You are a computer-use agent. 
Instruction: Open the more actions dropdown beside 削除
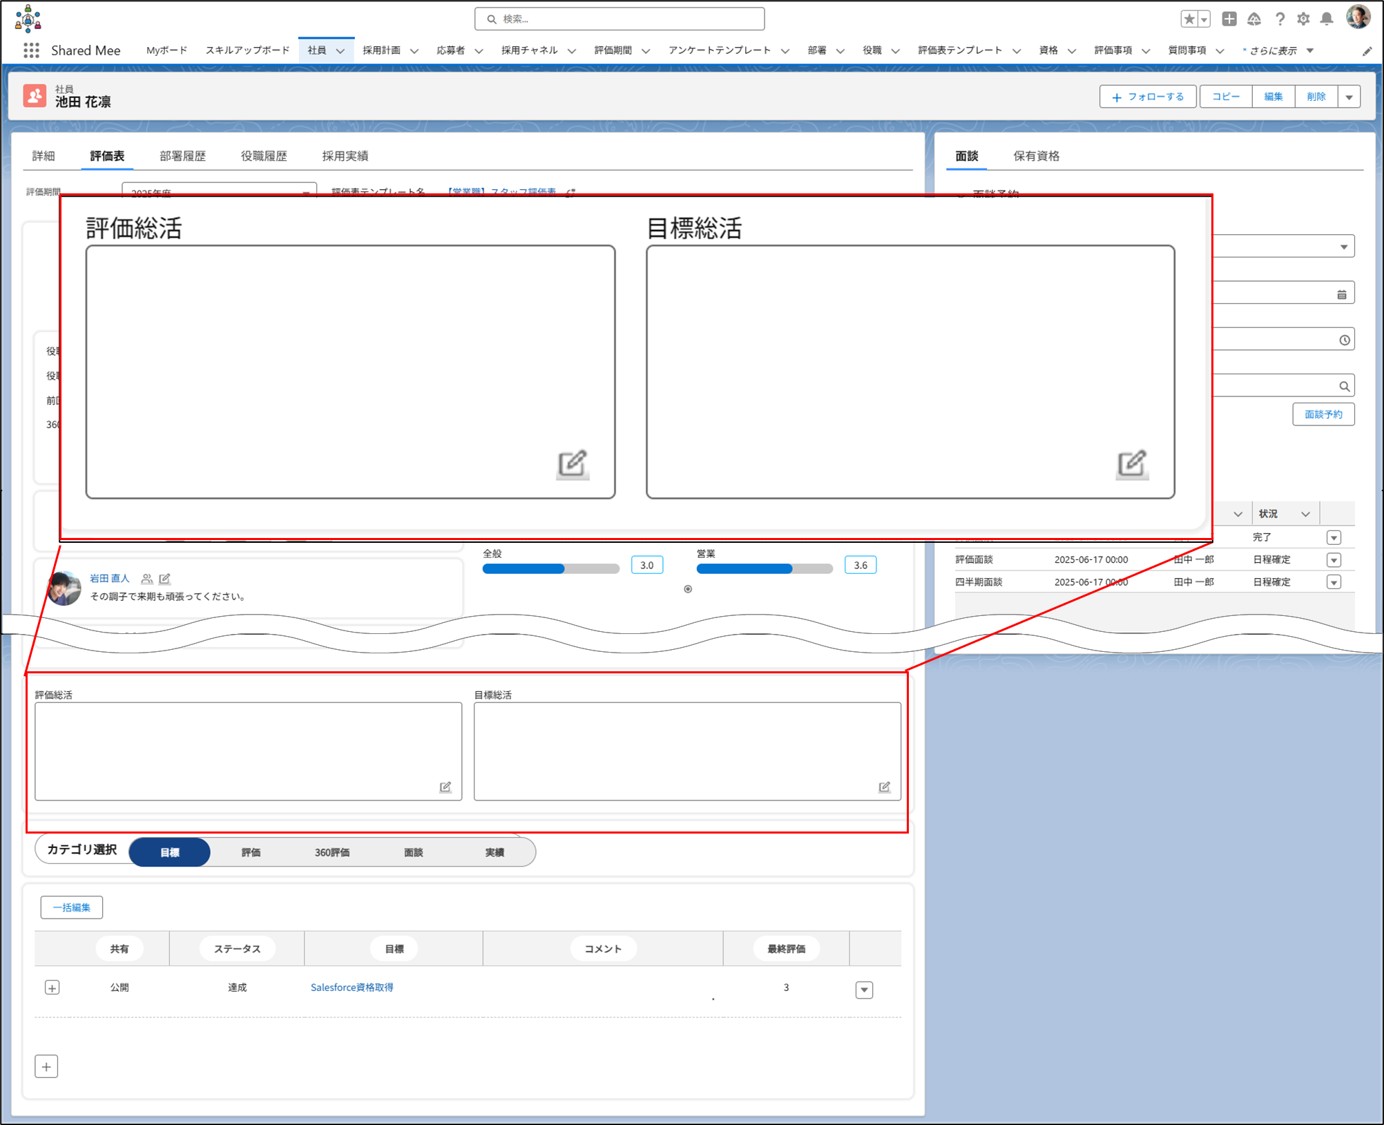[1349, 97]
